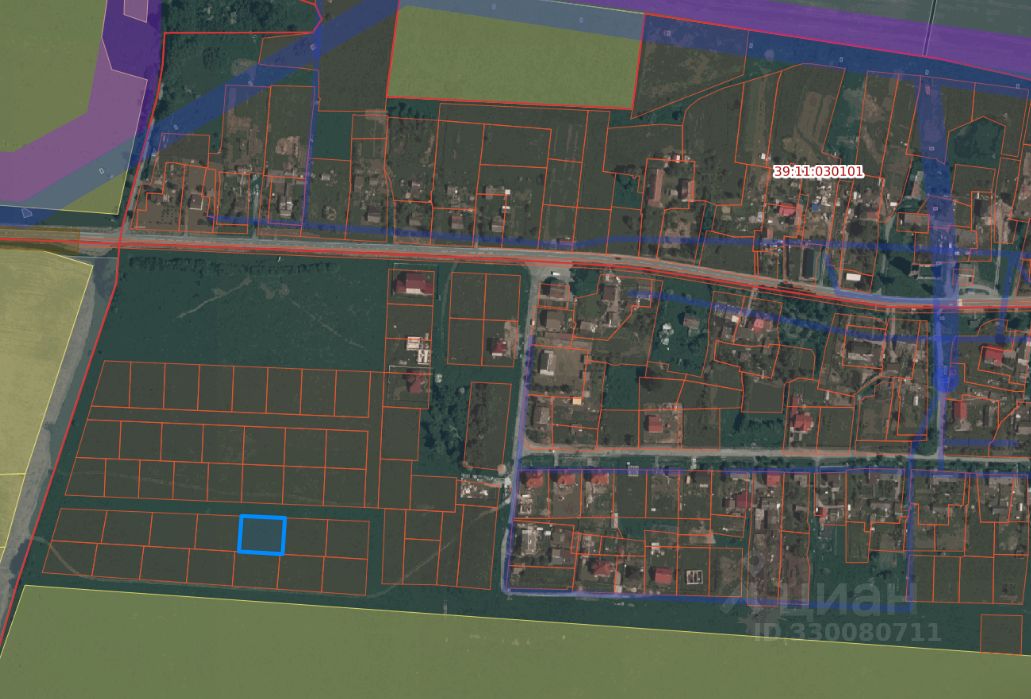Image resolution: width=1031 pixels, height=699 pixels.
Task: Select the parcel directly right of the highlighted plot
Action: click(x=306, y=537)
